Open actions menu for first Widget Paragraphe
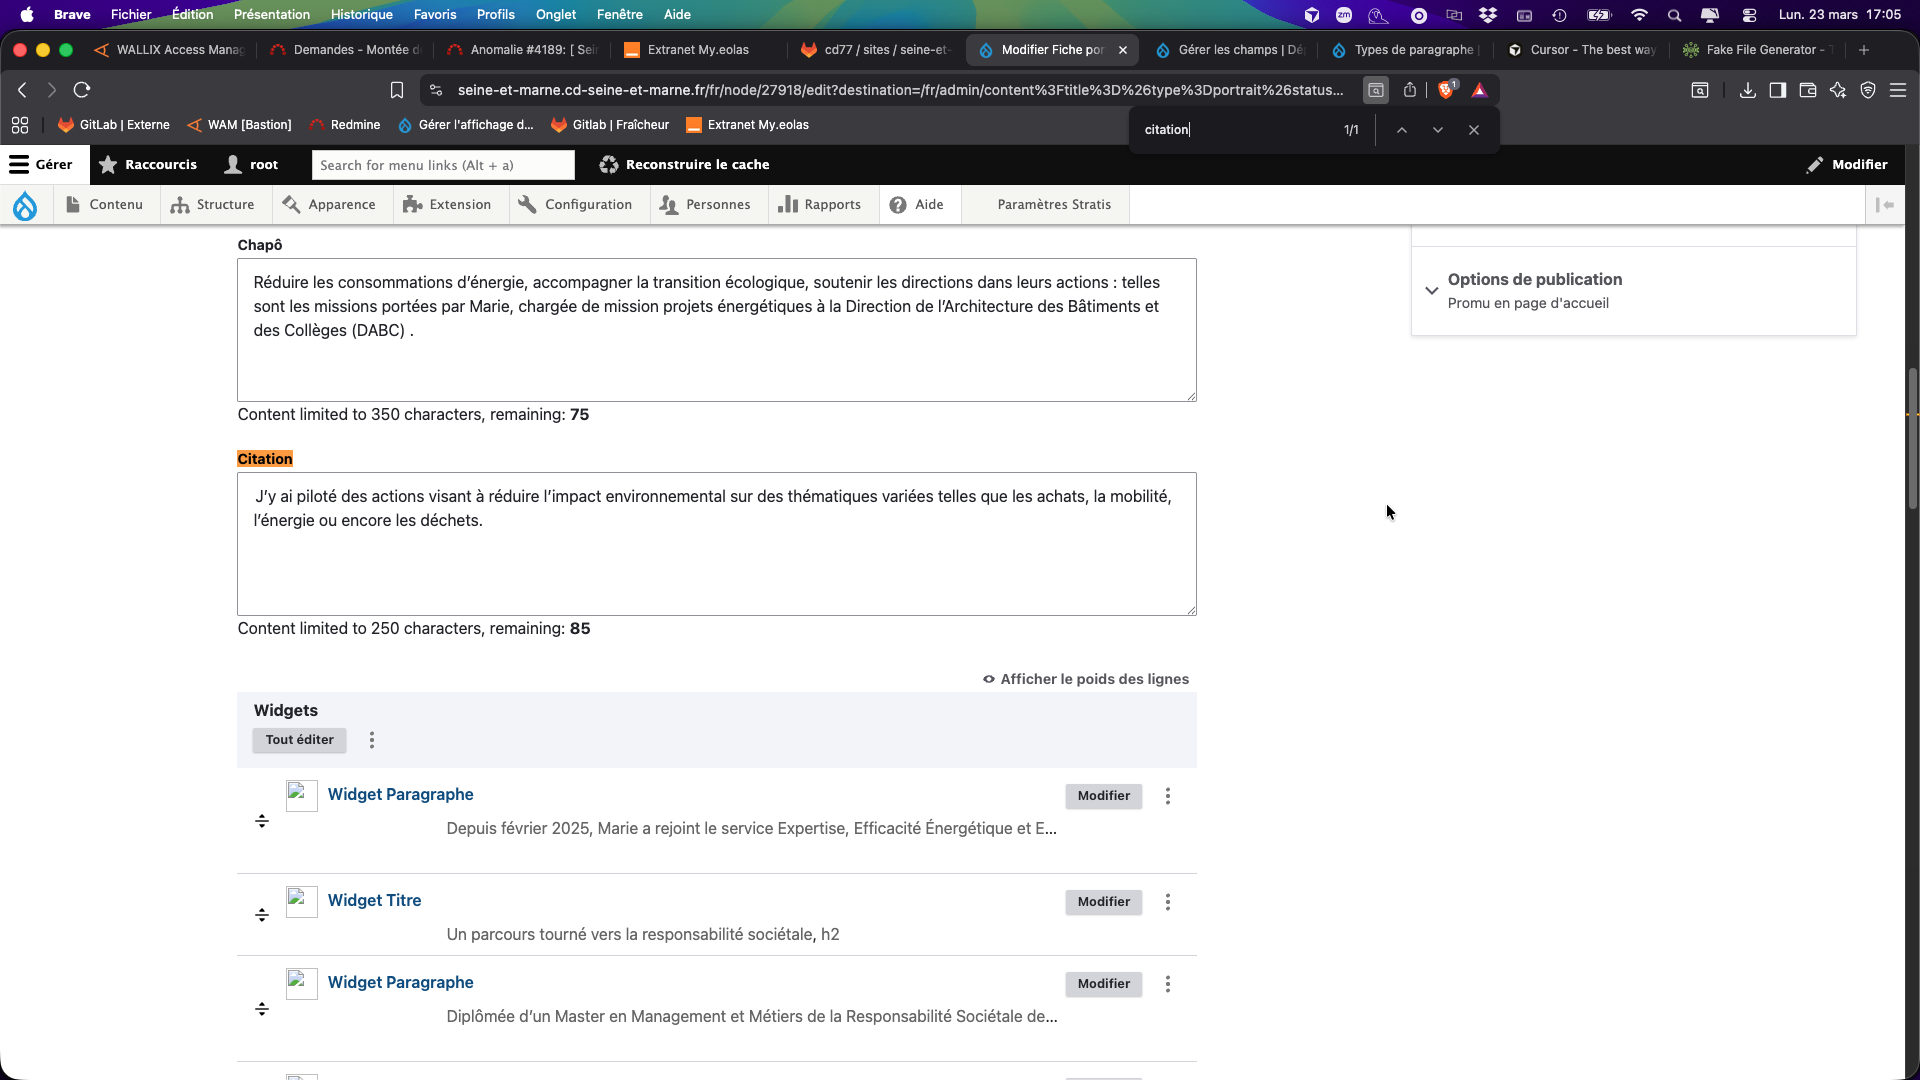The image size is (1920, 1080). pos(1168,796)
